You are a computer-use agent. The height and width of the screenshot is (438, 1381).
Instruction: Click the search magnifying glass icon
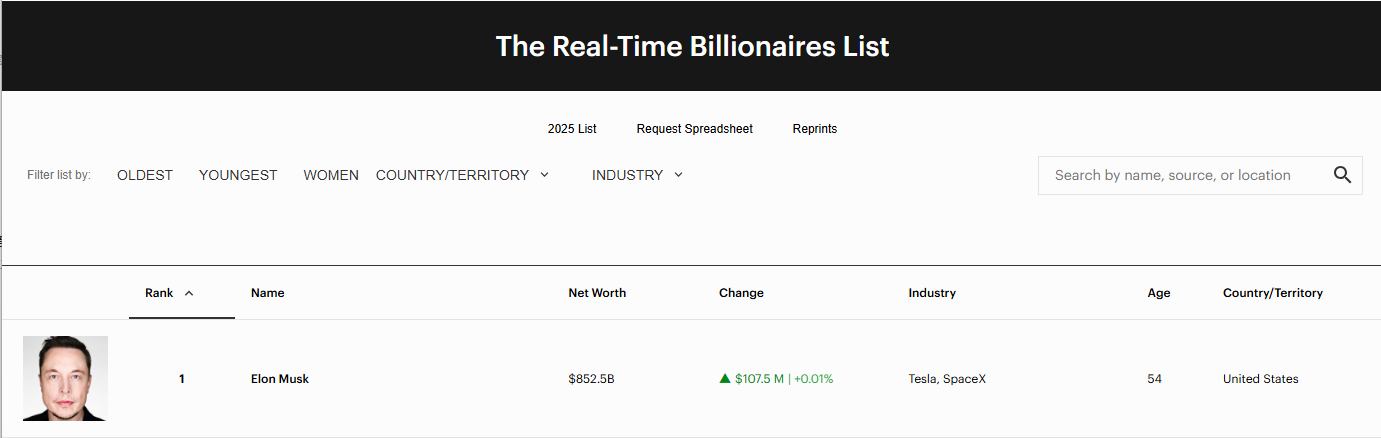(x=1342, y=175)
